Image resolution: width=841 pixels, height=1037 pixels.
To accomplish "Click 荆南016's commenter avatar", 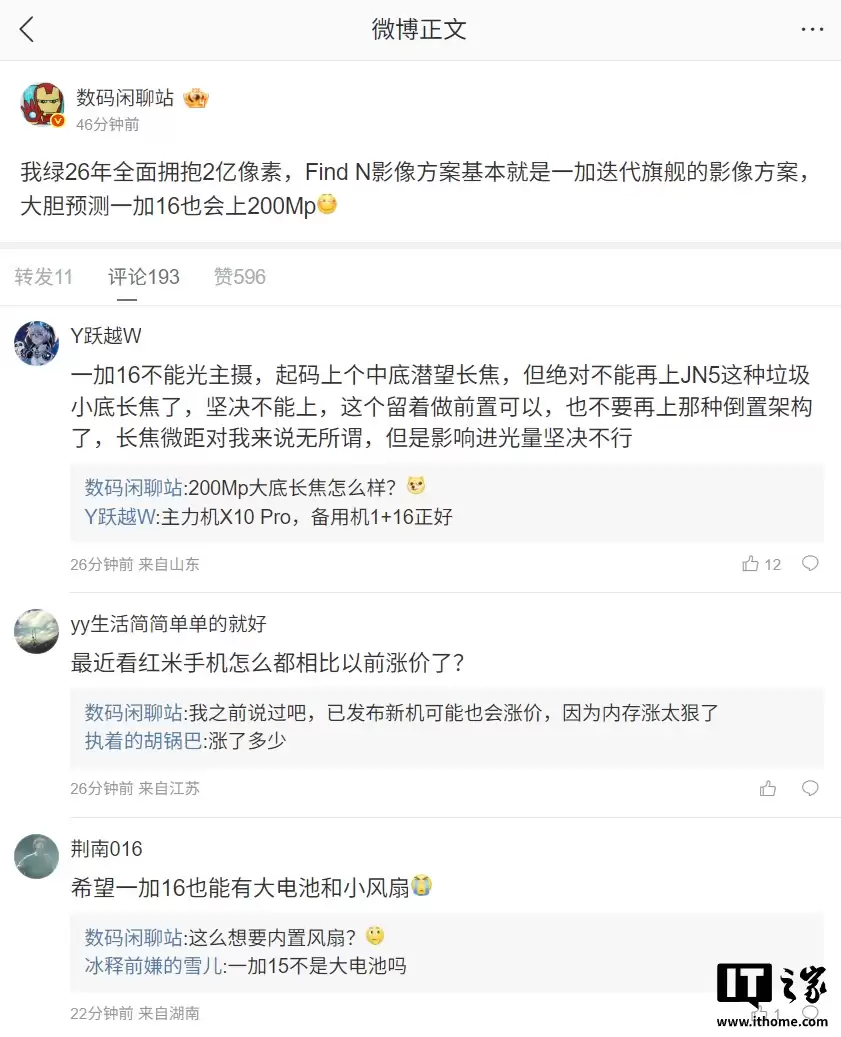I will (x=36, y=856).
